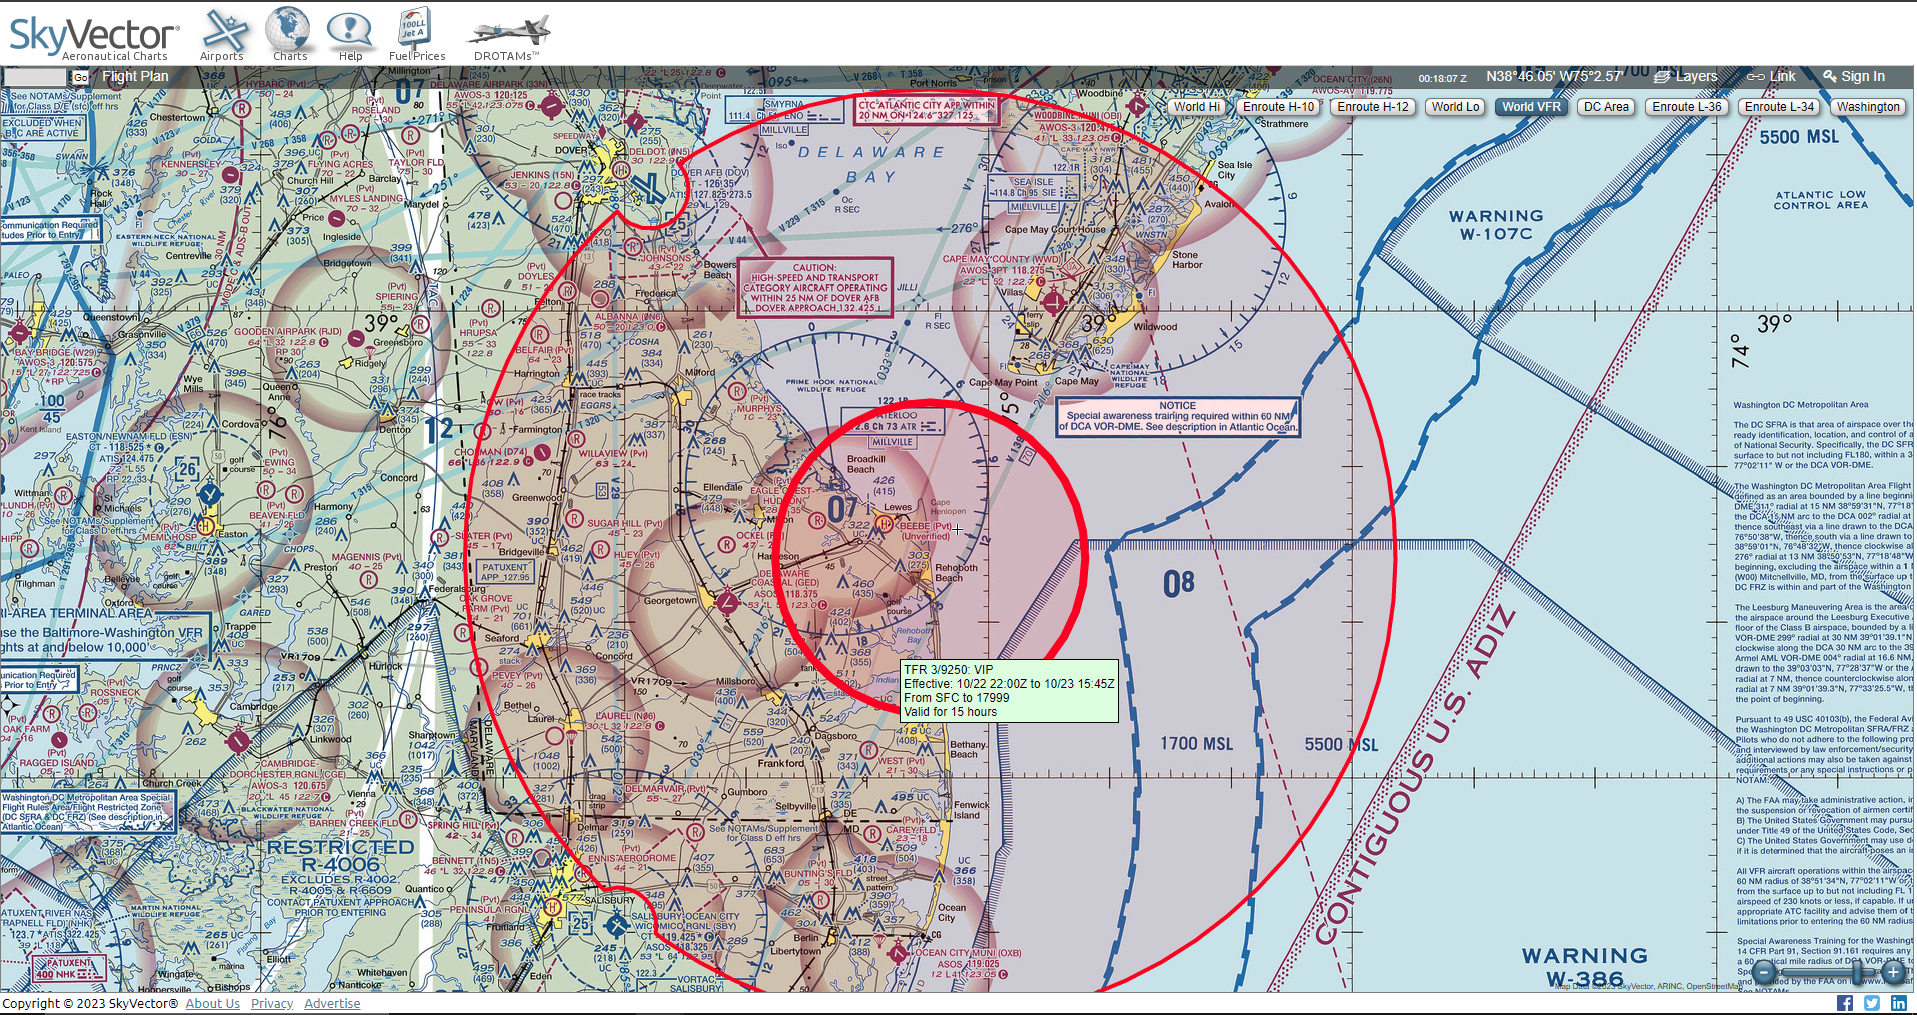Click the SkyVector Aeronautical Charts logo

tap(95, 37)
